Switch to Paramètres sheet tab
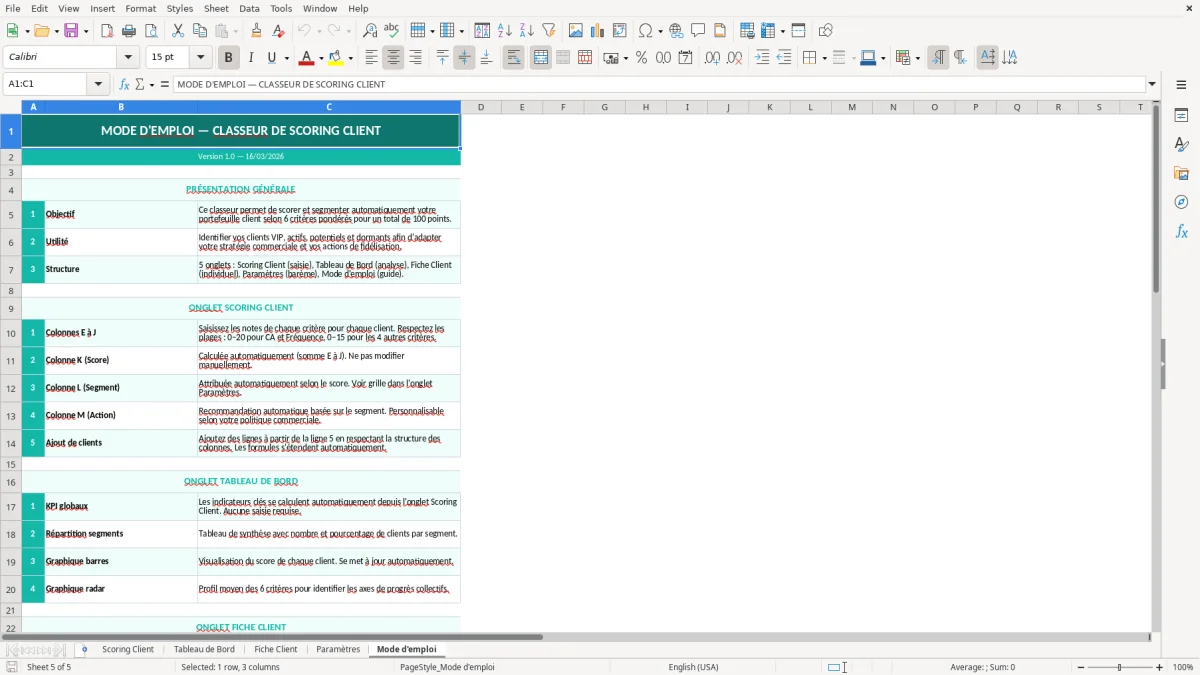This screenshot has height=675, width=1200. click(x=338, y=649)
